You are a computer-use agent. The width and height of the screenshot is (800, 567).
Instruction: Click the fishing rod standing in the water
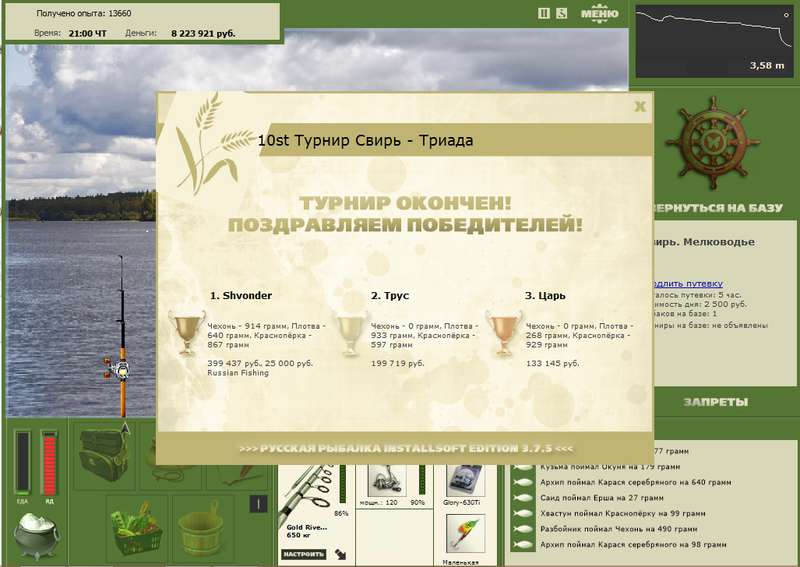tap(120, 337)
